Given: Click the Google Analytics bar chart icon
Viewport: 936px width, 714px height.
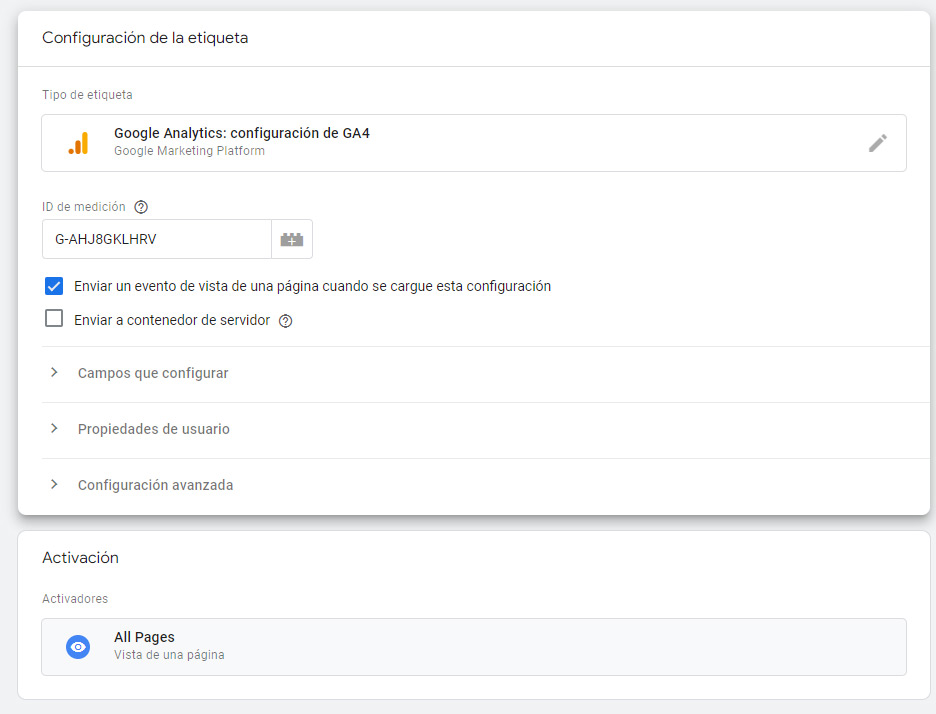Looking at the screenshot, I should [78, 143].
